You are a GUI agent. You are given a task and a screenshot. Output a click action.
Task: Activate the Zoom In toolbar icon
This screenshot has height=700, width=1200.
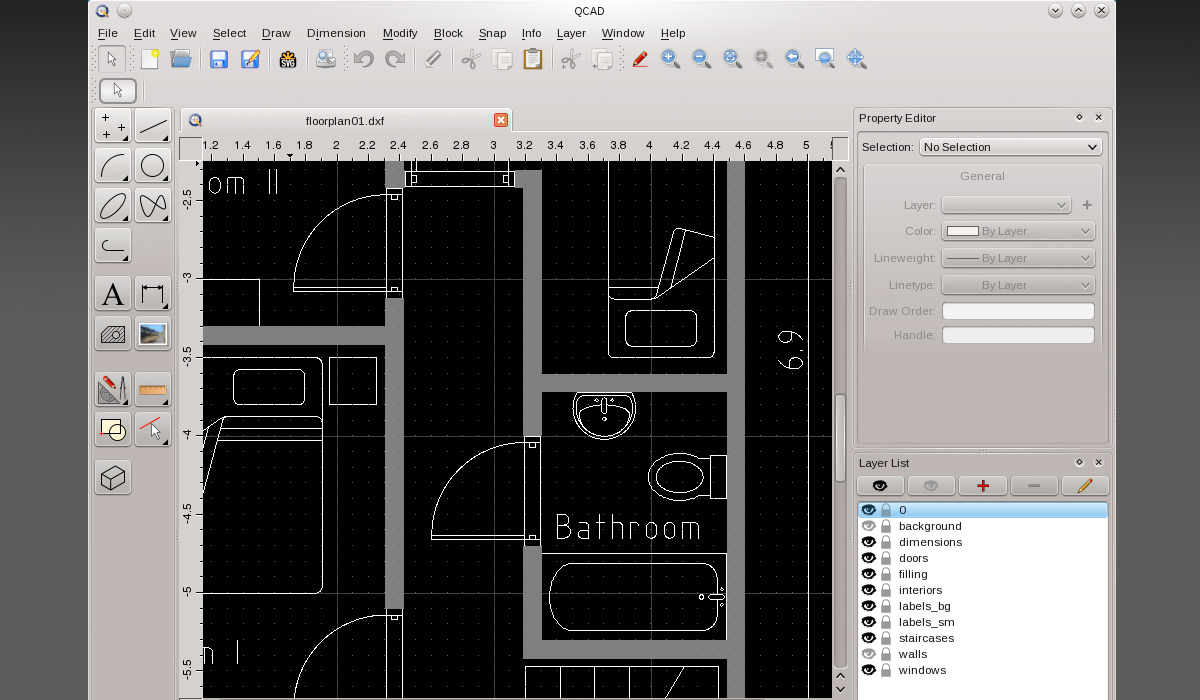670,59
